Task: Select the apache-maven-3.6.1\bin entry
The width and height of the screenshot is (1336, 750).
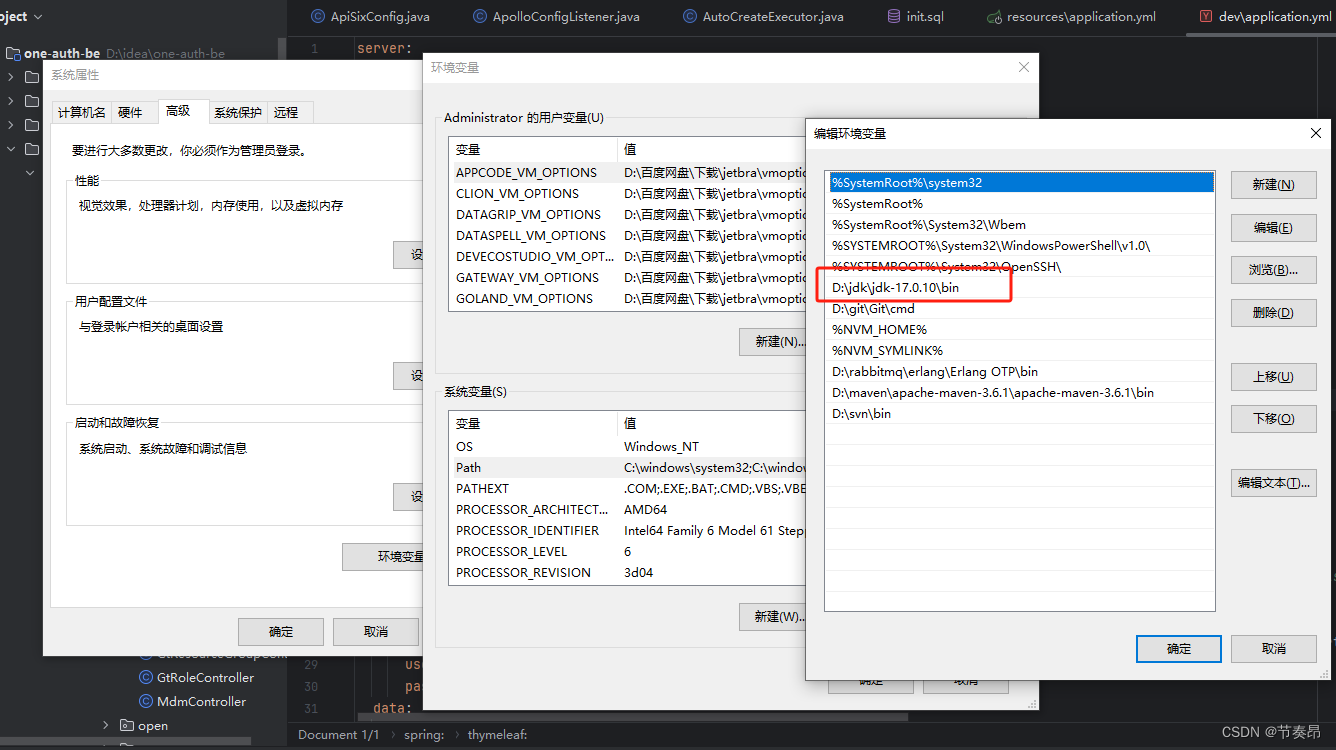Action: pos(1020,392)
